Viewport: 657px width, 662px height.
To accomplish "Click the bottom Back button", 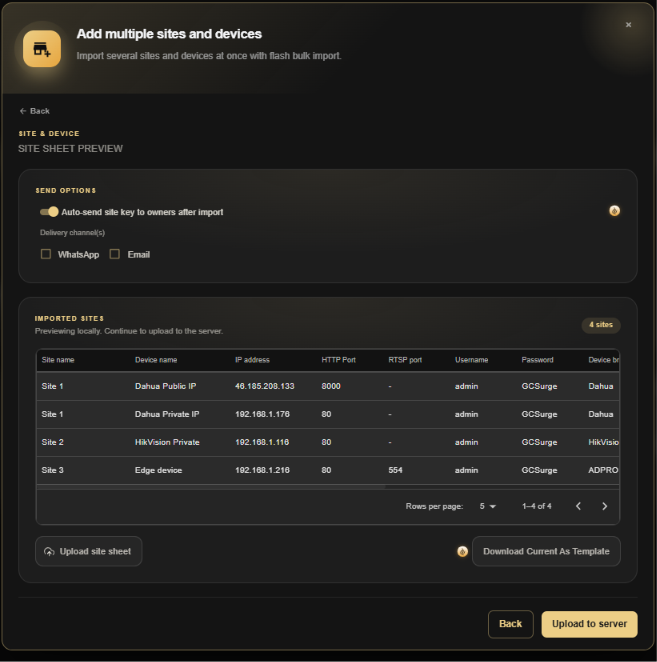I will coord(510,624).
